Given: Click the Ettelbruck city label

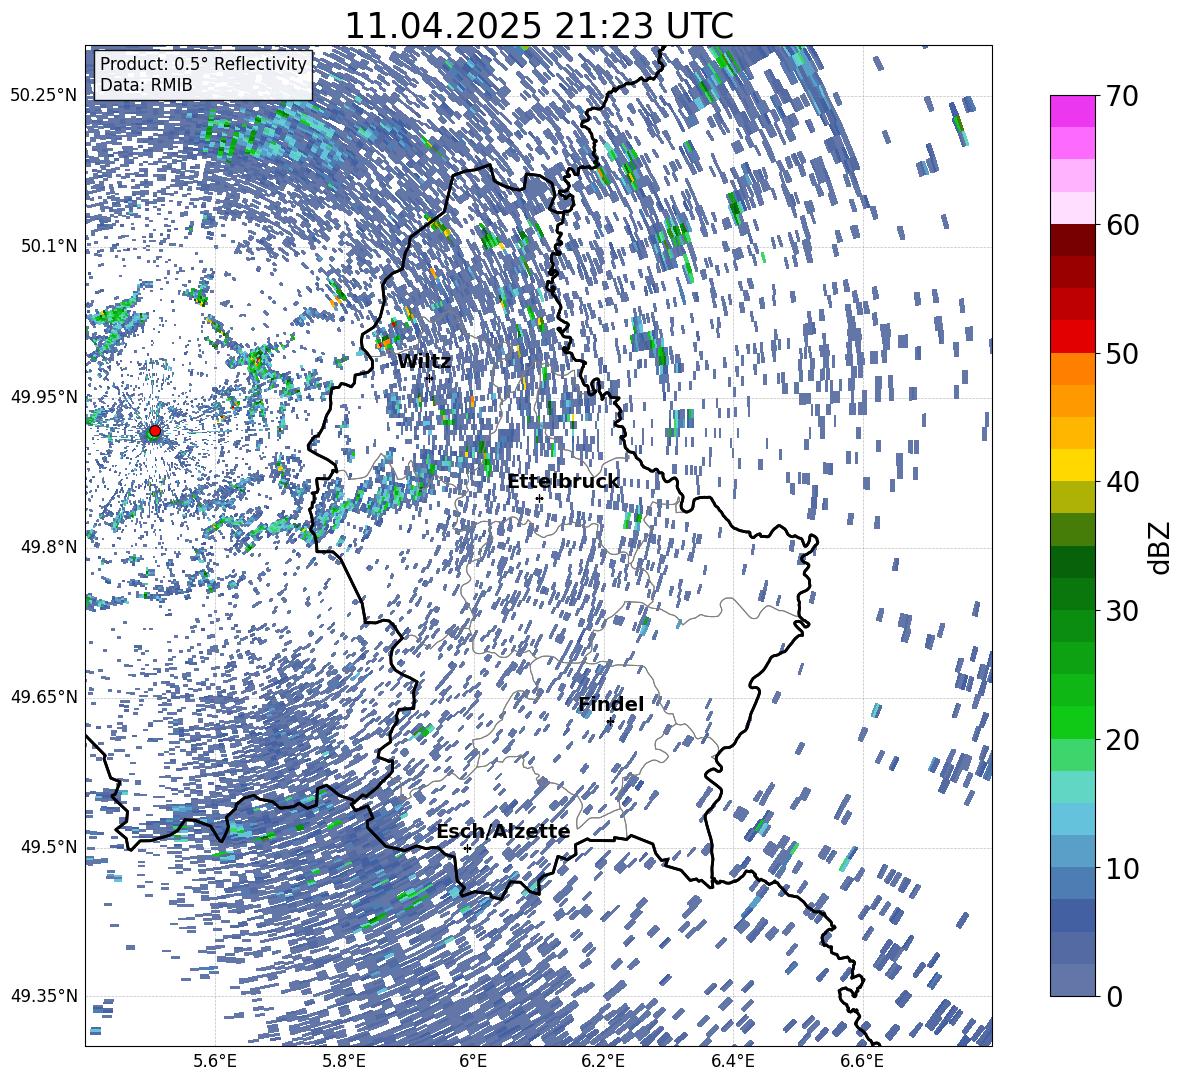Looking at the screenshot, I should 563,482.
